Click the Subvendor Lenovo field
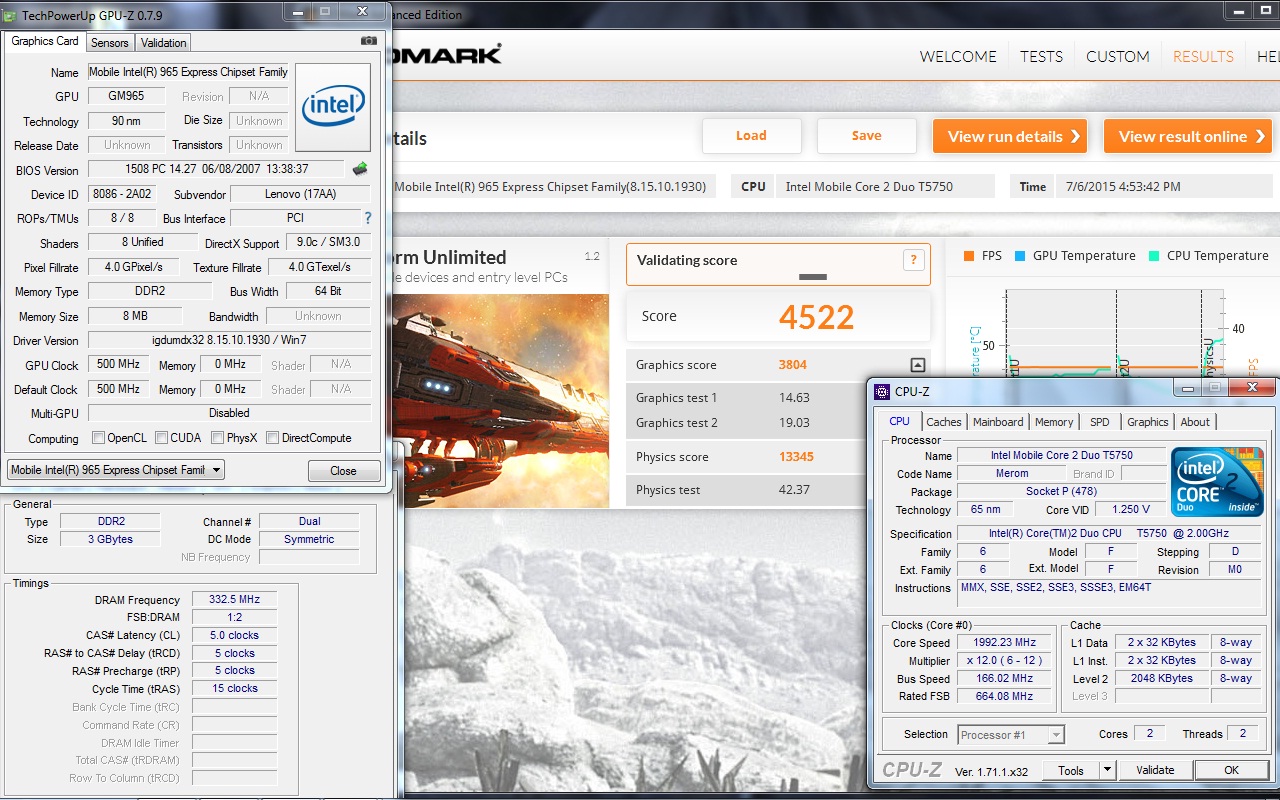 pyautogui.click(x=300, y=194)
